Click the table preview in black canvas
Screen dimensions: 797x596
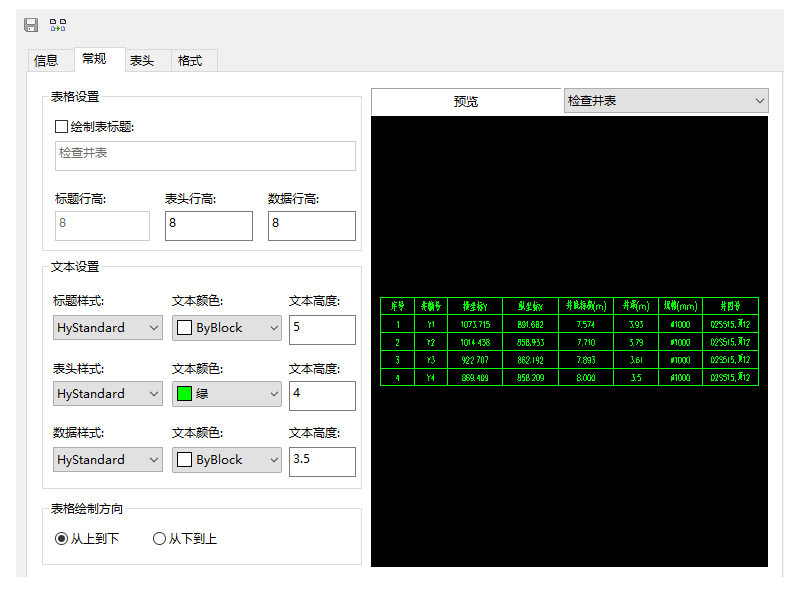569,342
